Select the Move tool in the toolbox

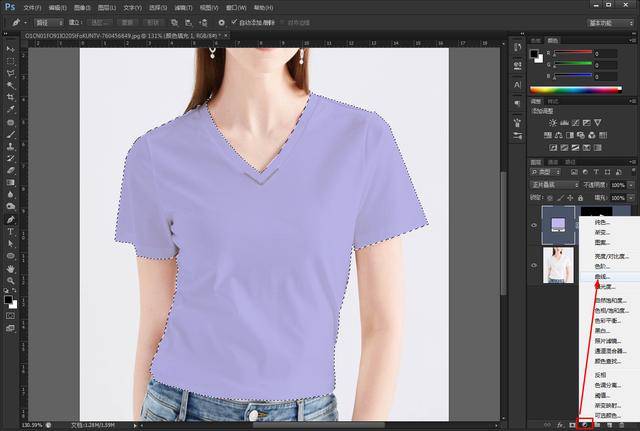(x=10, y=49)
